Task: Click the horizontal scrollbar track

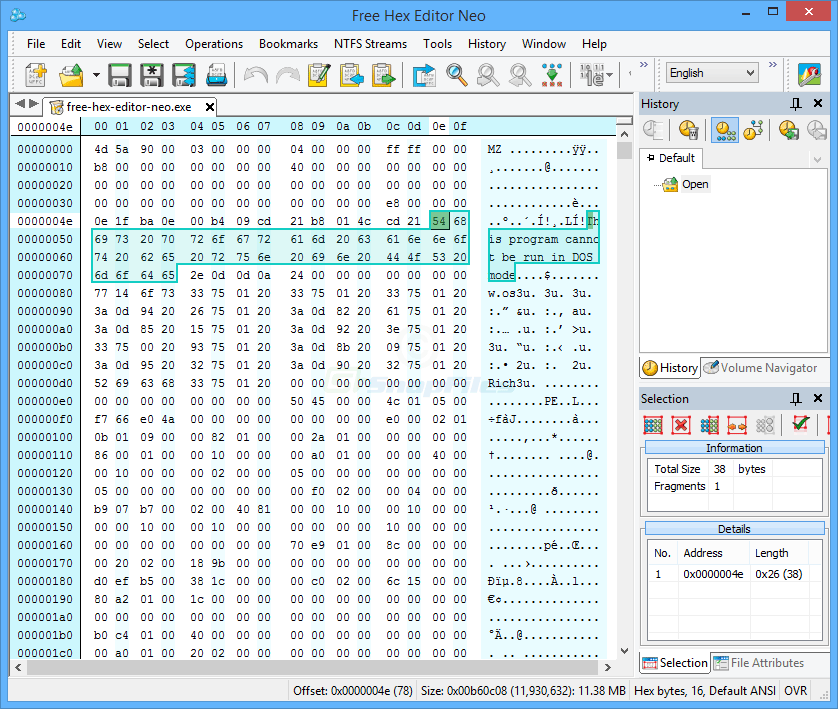Action: coord(313,667)
